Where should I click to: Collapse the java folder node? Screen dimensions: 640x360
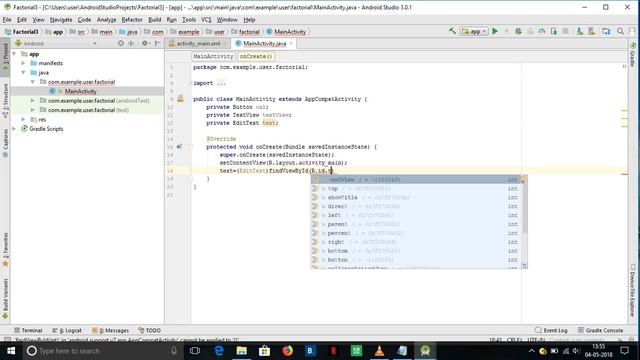(23, 73)
